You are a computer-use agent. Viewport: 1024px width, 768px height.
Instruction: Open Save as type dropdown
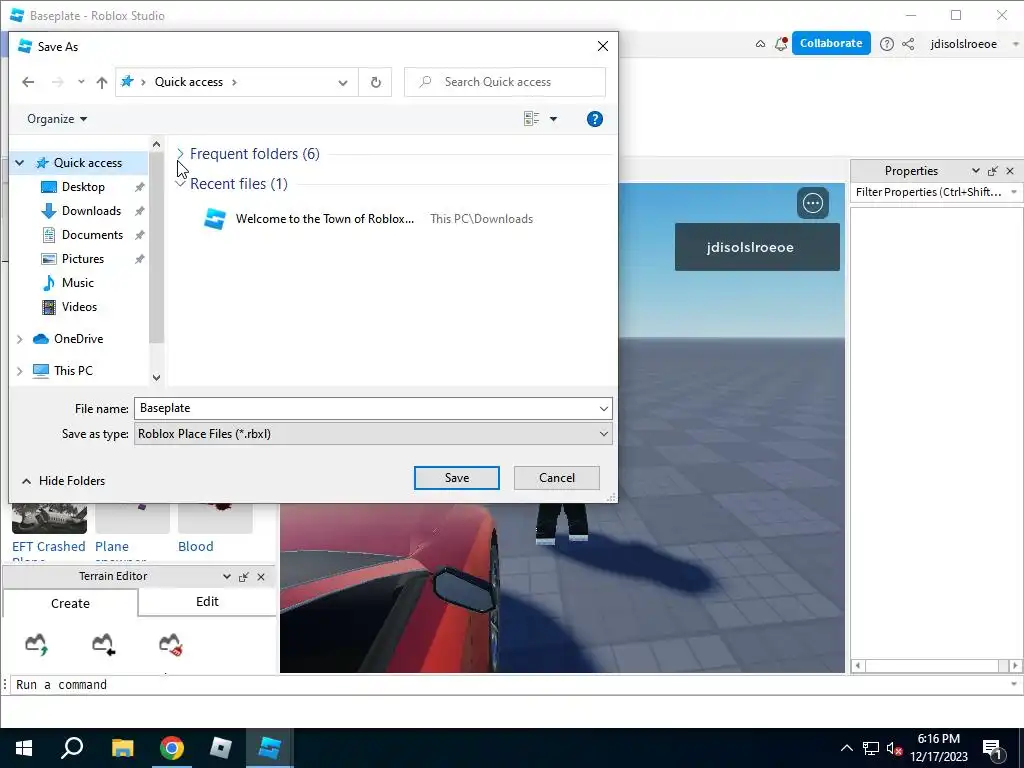pyautogui.click(x=373, y=434)
